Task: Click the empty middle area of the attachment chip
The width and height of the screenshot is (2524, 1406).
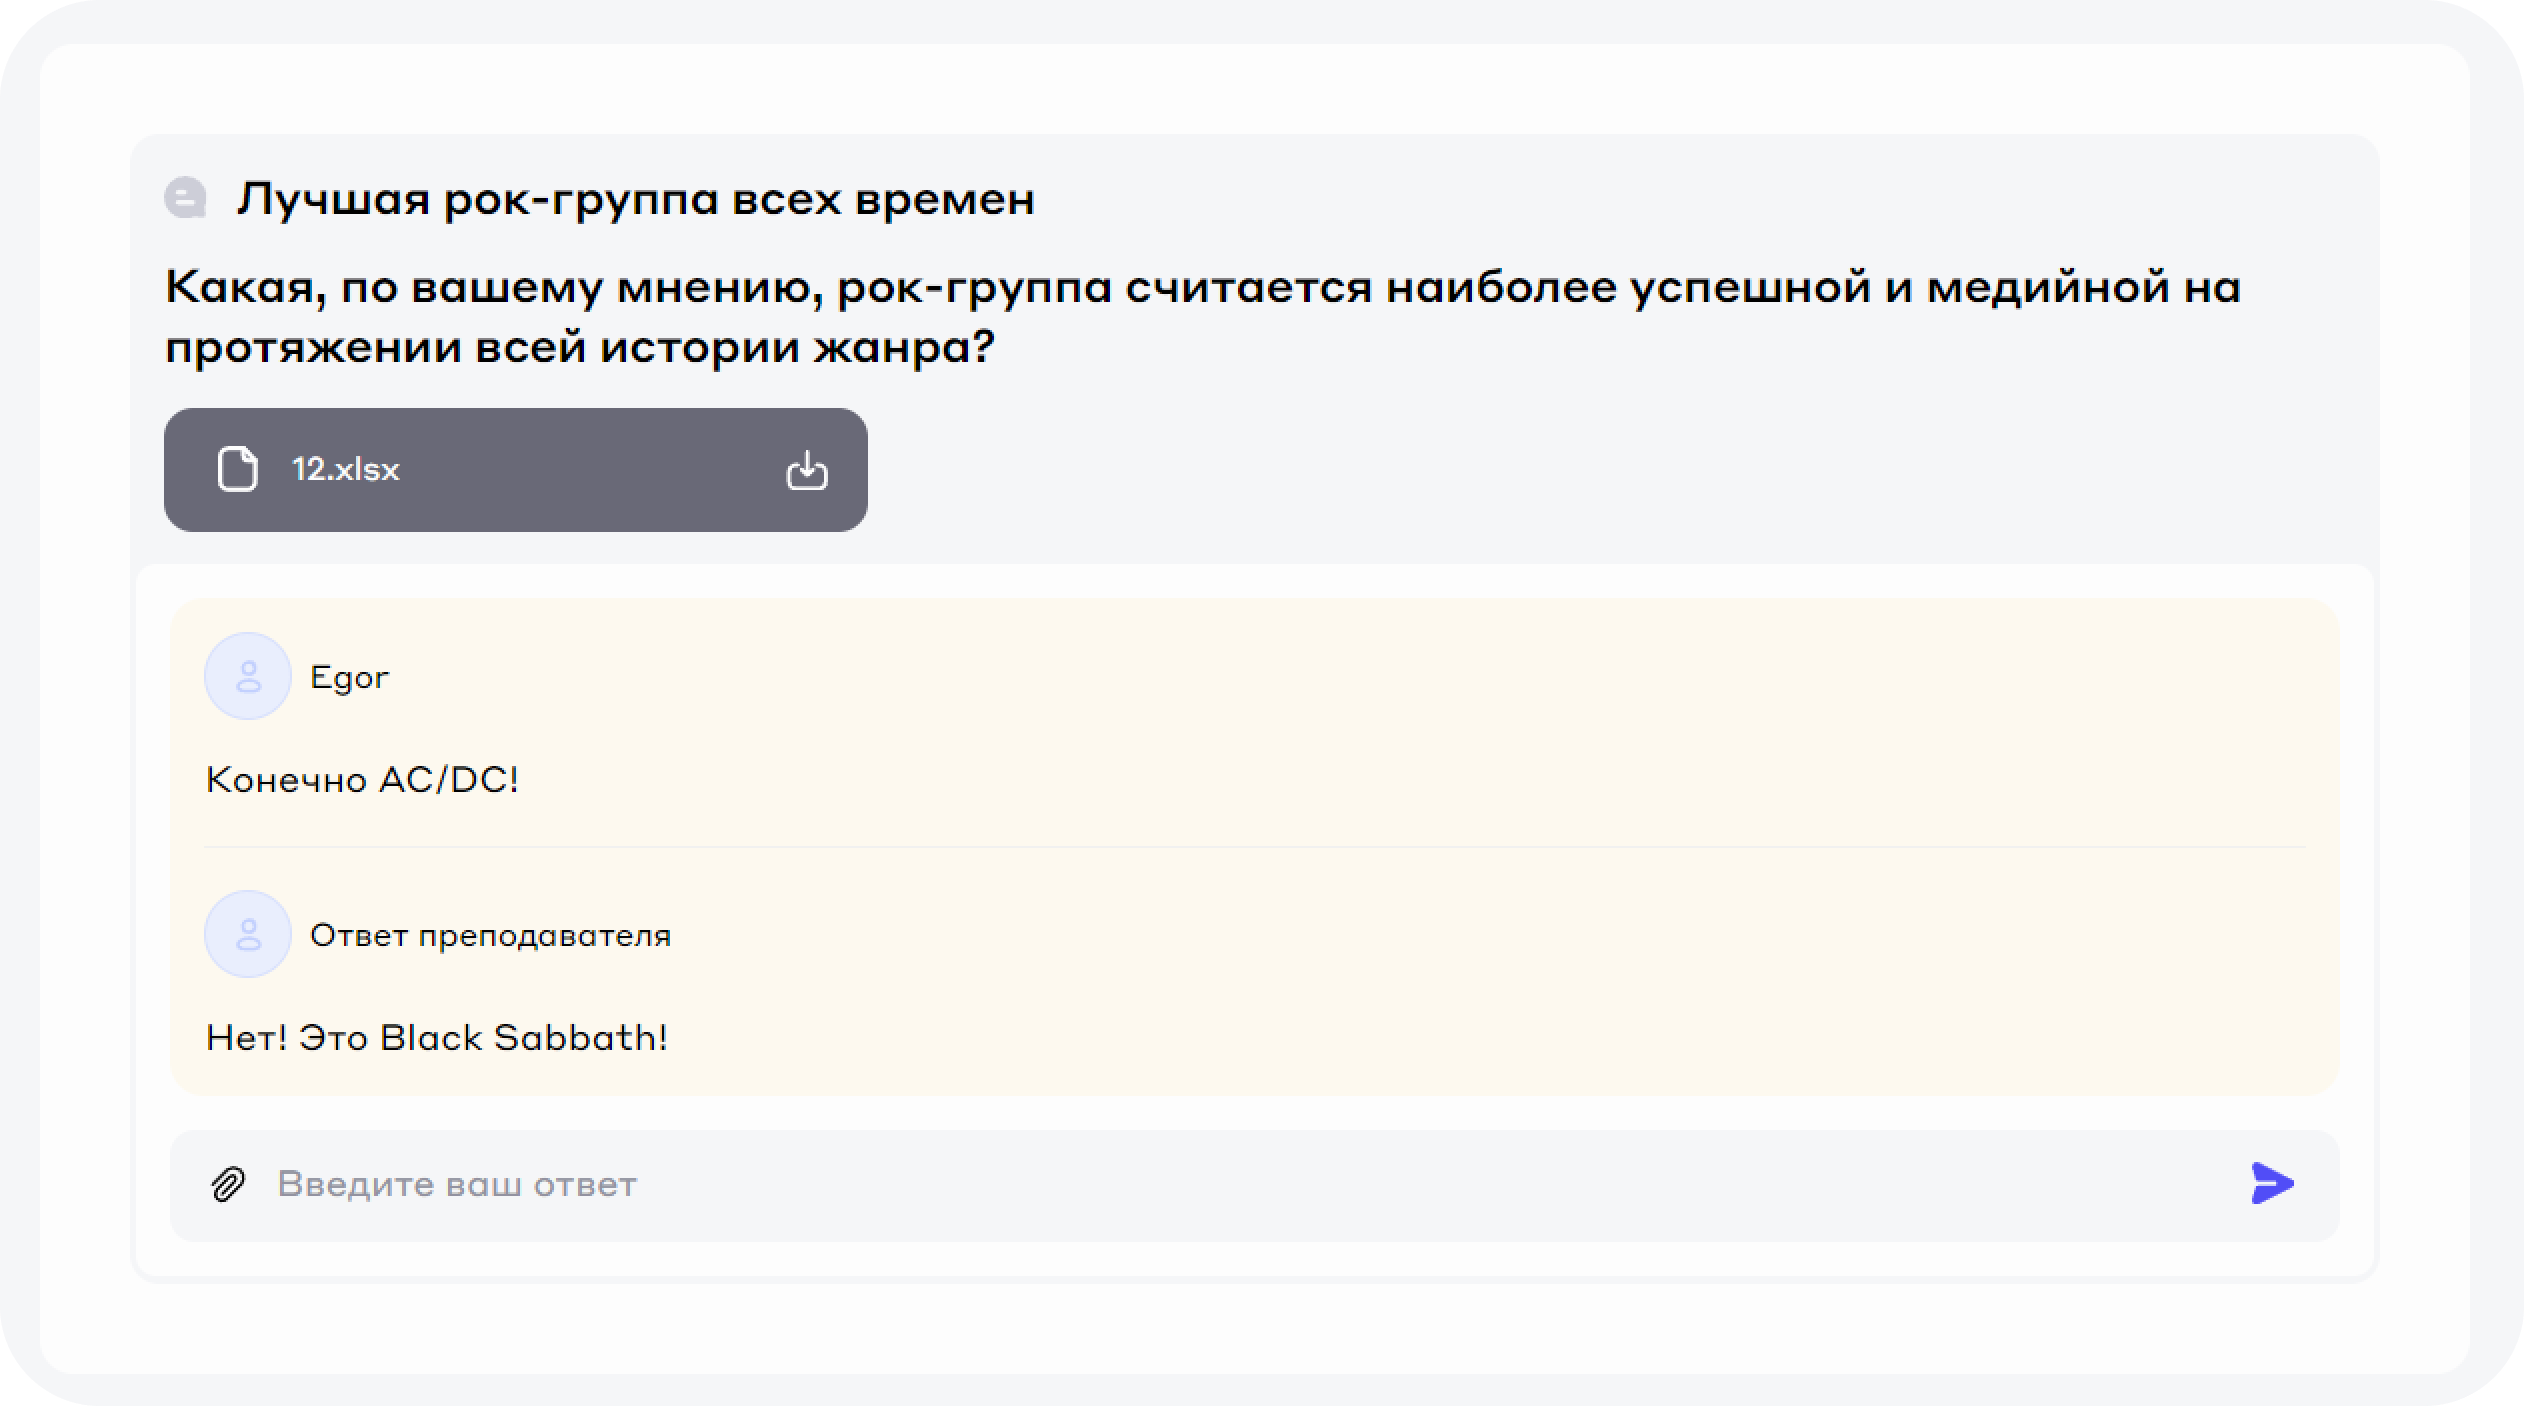Action: point(590,469)
